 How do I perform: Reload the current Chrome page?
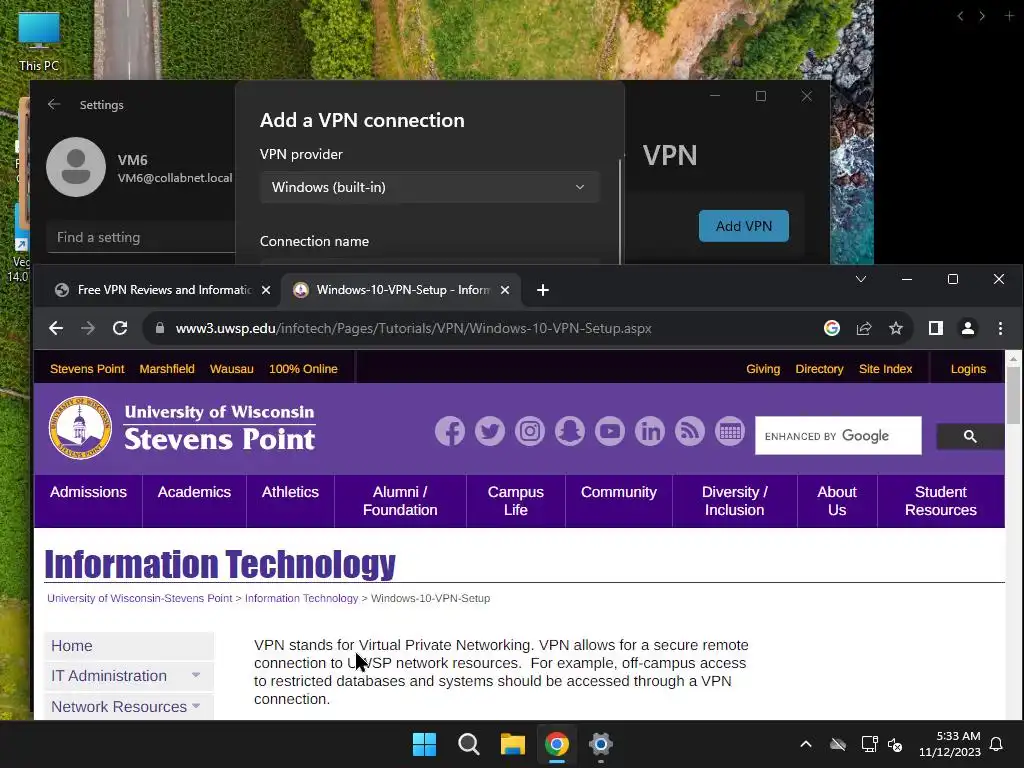click(x=120, y=328)
